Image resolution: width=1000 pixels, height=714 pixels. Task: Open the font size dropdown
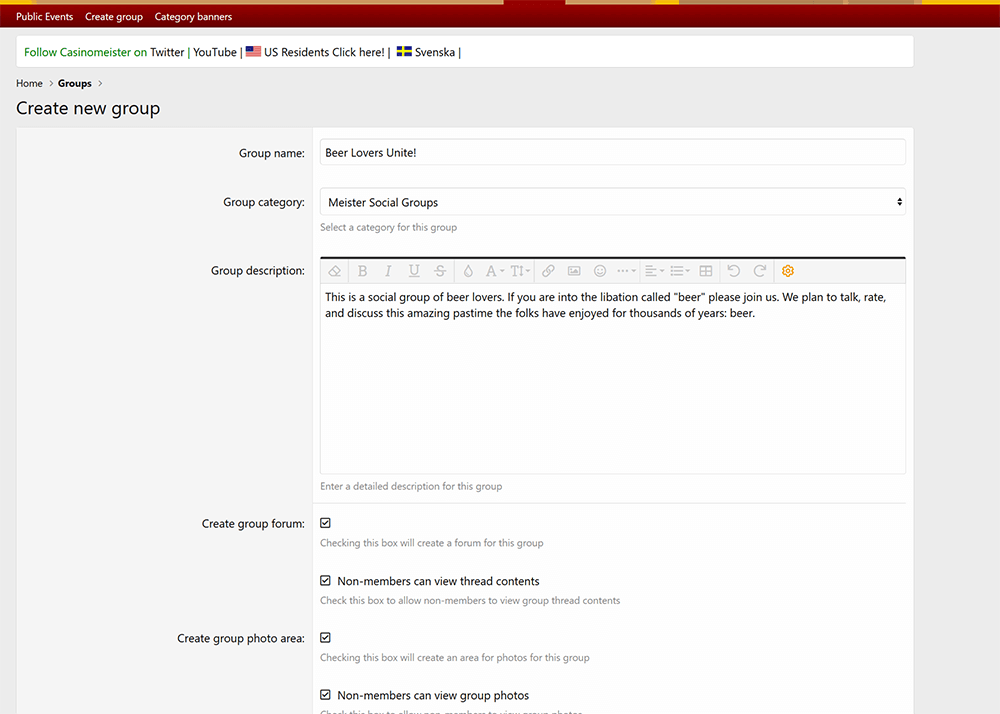520,271
